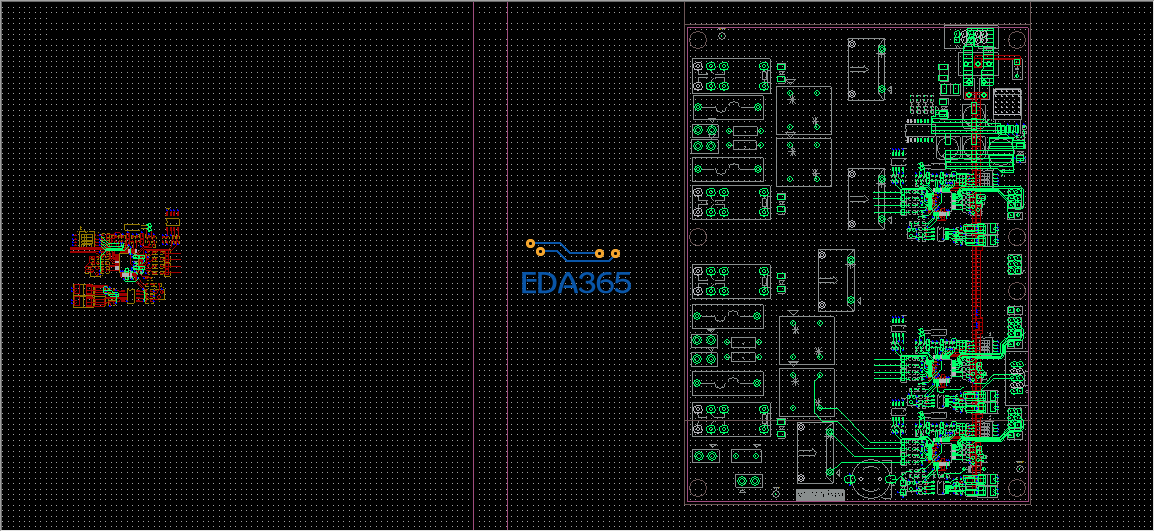Select the bottom-right corner mounting hole of the board

[1017, 489]
